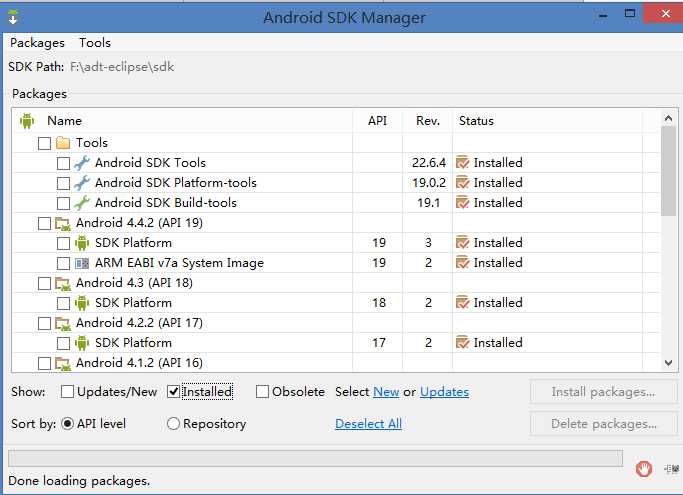This screenshot has width=683, height=495.
Task: Click revision 22.6.4 of Android SDK Tools
Action: 429,163
